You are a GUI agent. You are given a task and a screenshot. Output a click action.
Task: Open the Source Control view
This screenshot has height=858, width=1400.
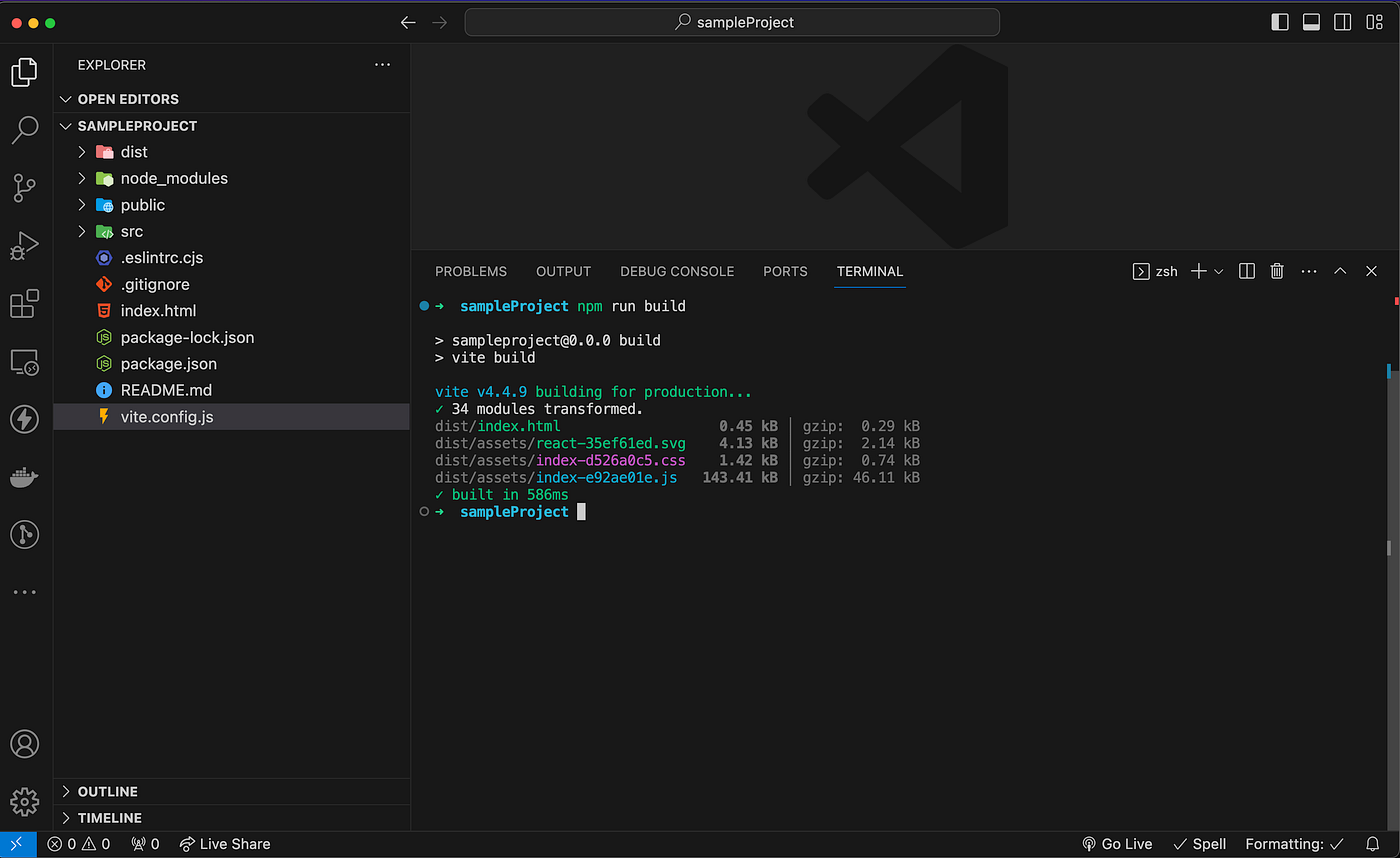pos(25,187)
